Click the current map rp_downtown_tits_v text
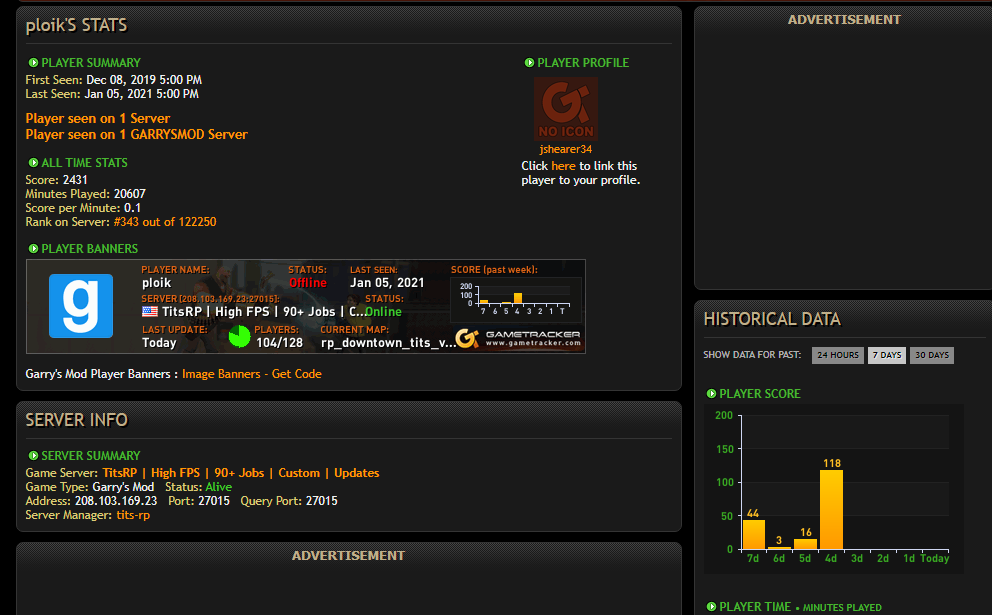The image size is (992, 615). point(388,343)
